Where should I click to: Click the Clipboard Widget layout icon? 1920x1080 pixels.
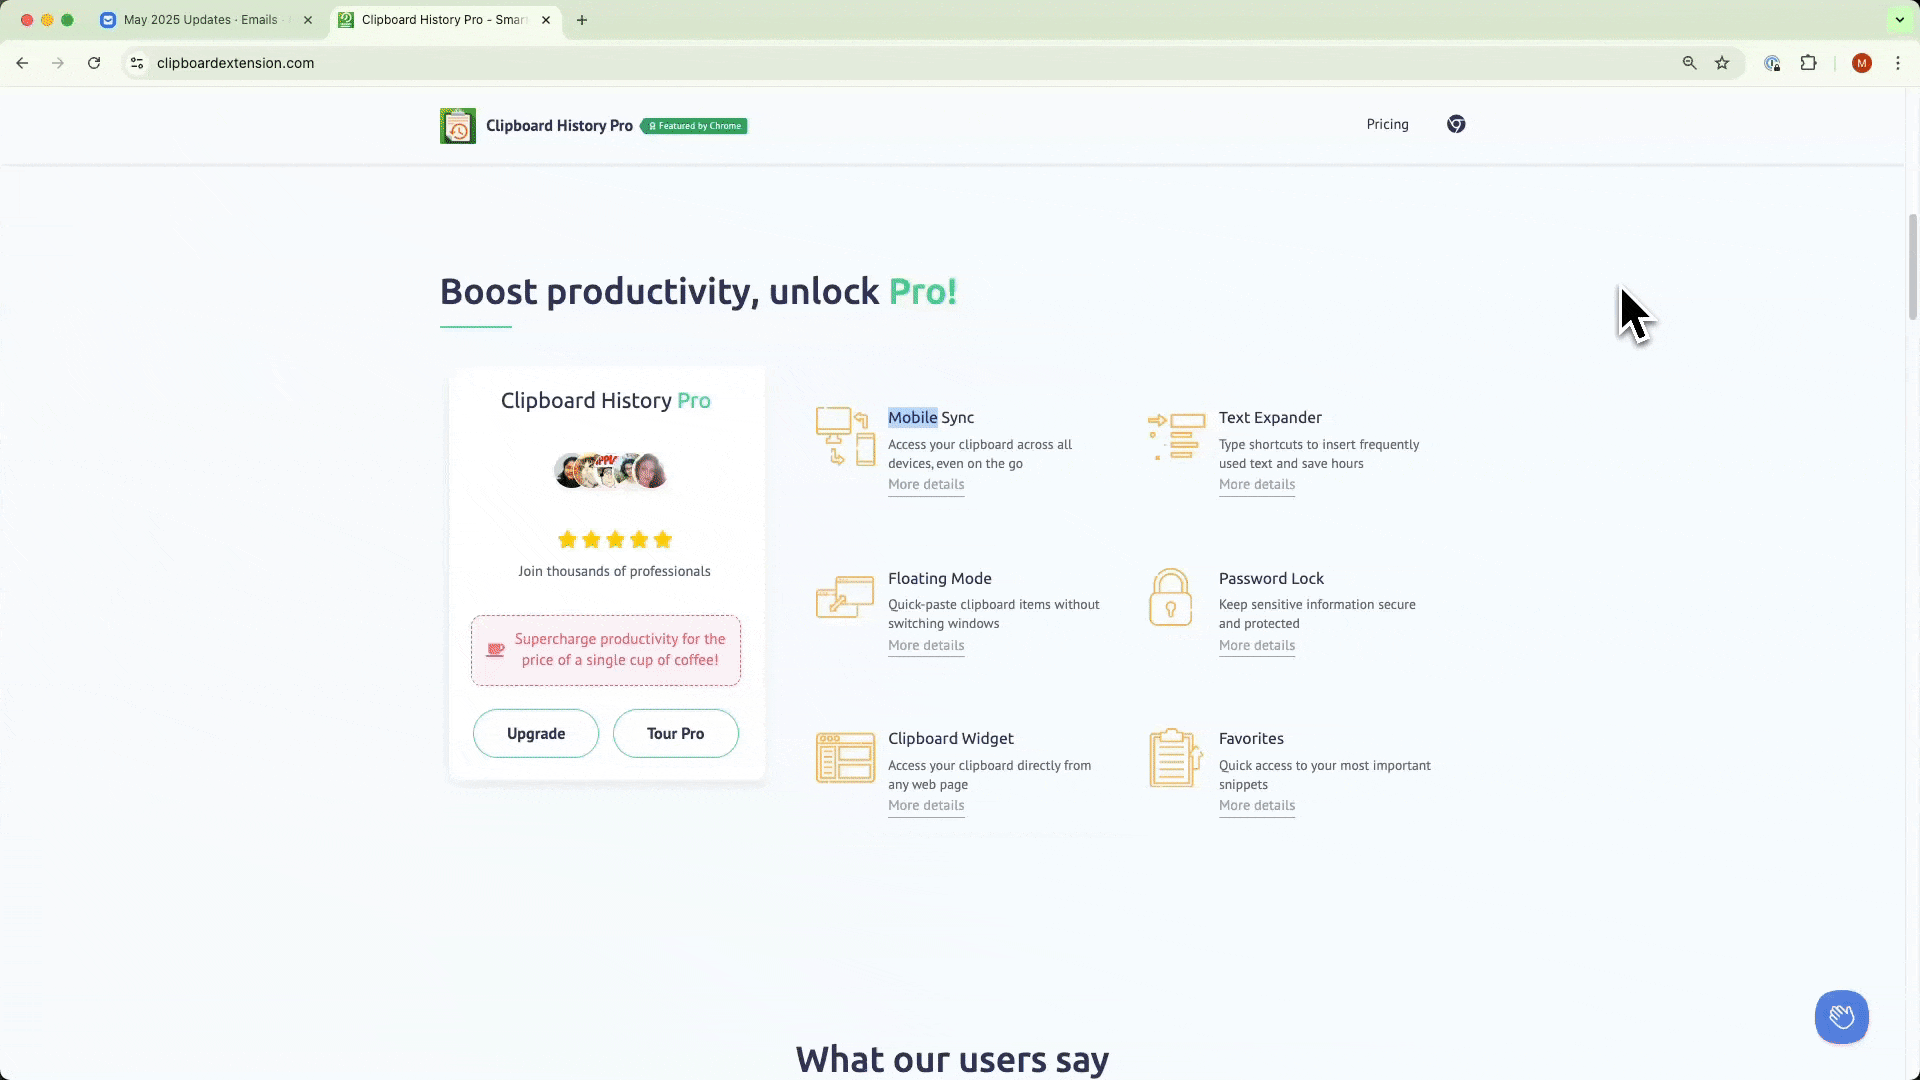click(845, 757)
